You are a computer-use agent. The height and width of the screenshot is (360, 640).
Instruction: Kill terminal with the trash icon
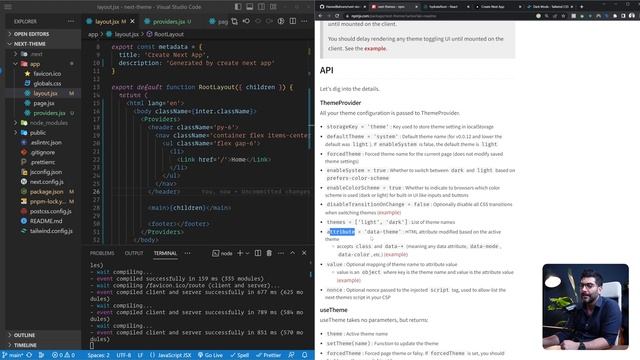pyautogui.click(x=269, y=253)
